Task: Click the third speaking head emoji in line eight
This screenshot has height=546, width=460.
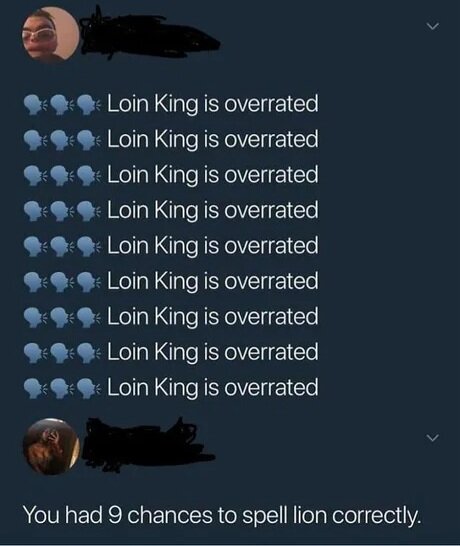Action: 87,352
